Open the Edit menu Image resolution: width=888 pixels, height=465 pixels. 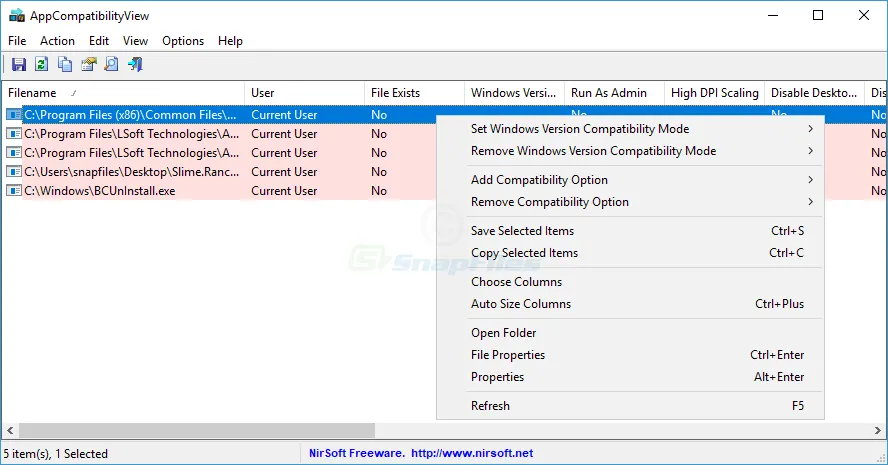pos(99,41)
